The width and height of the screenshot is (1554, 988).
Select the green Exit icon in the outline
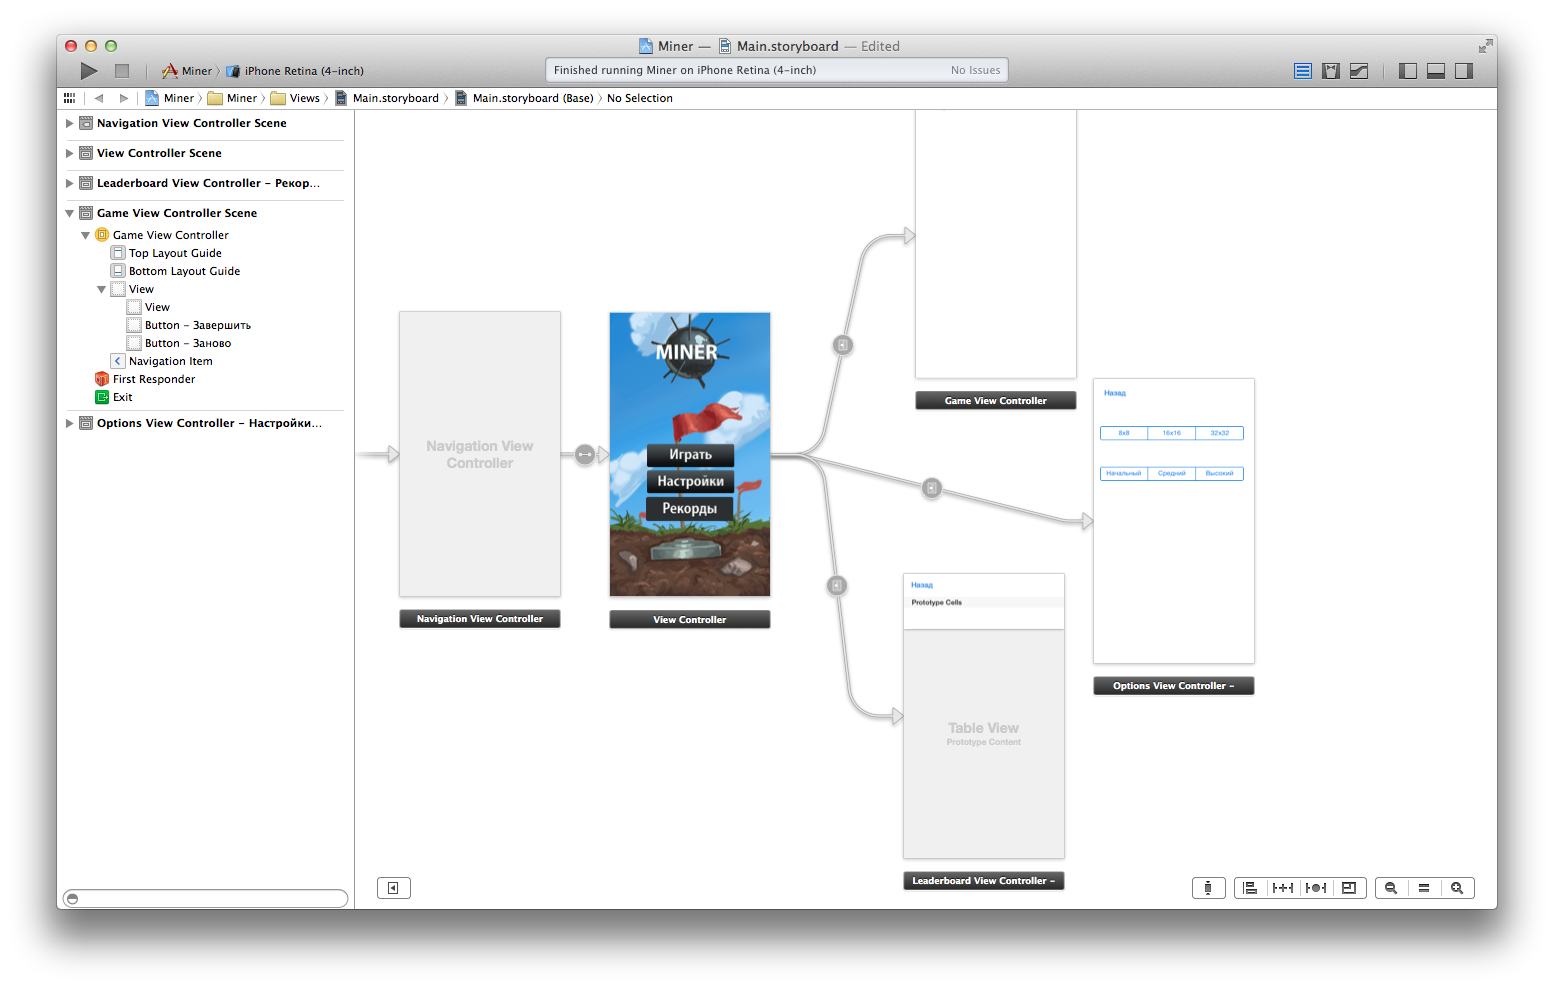coord(101,397)
